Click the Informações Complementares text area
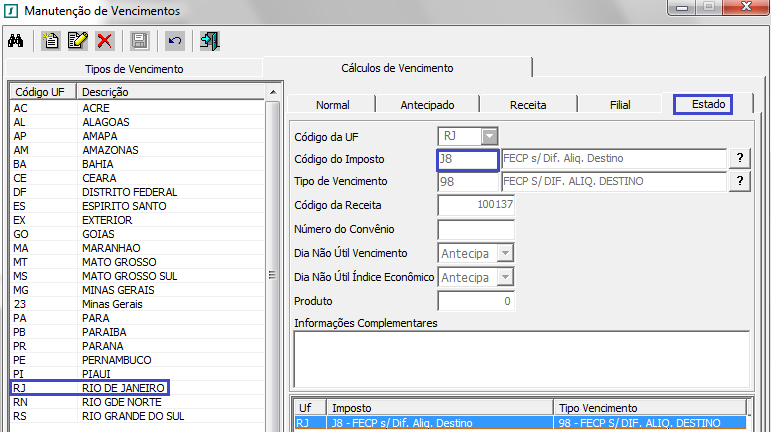Viewport: 771px width, 432px height. coord(522,359)
